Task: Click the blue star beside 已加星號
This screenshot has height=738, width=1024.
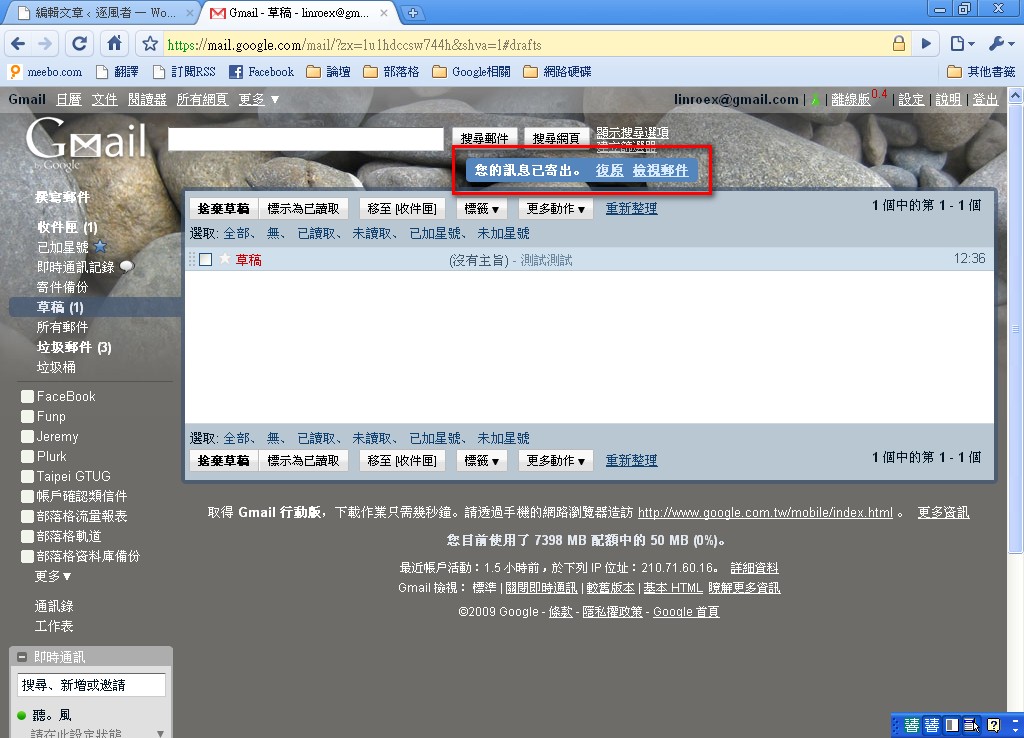Action: coord(100,246)
